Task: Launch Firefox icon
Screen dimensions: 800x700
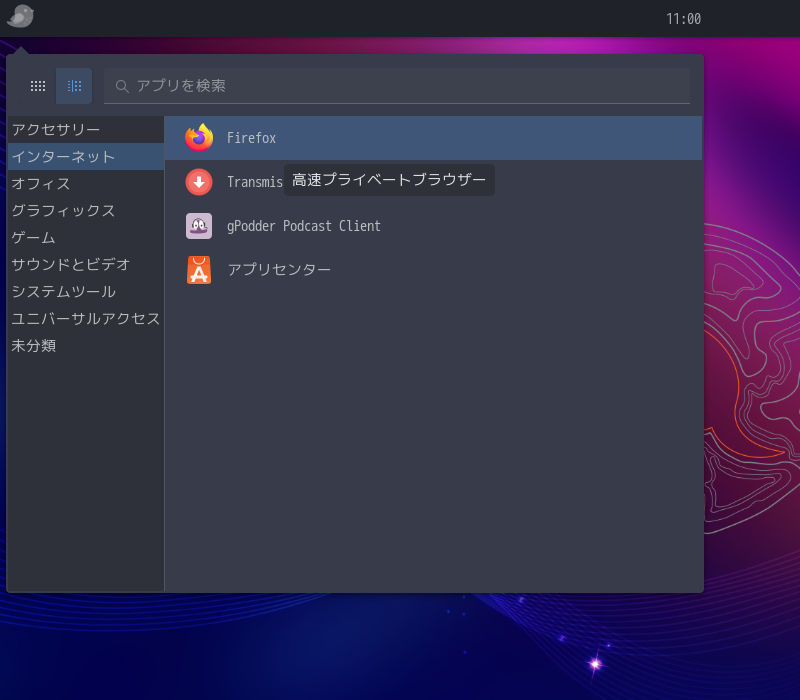Action: [199, 138]
